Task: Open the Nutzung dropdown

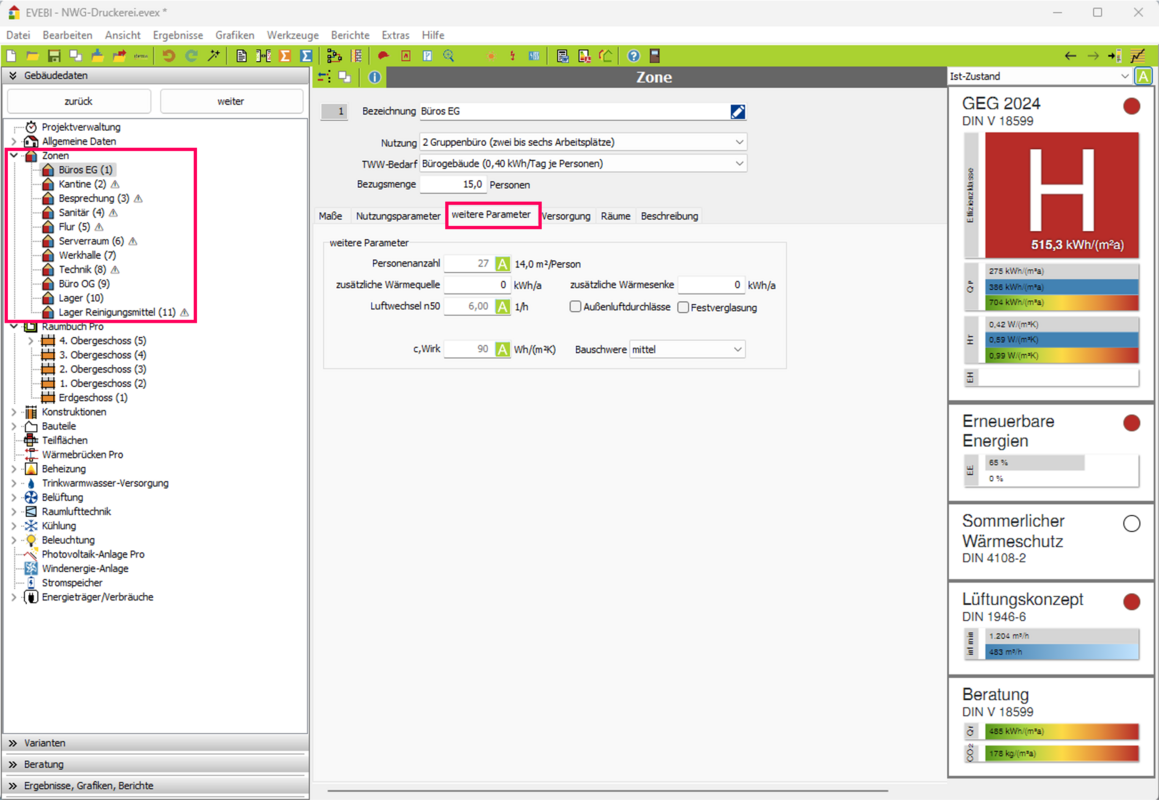Action: tap(739, 143)
